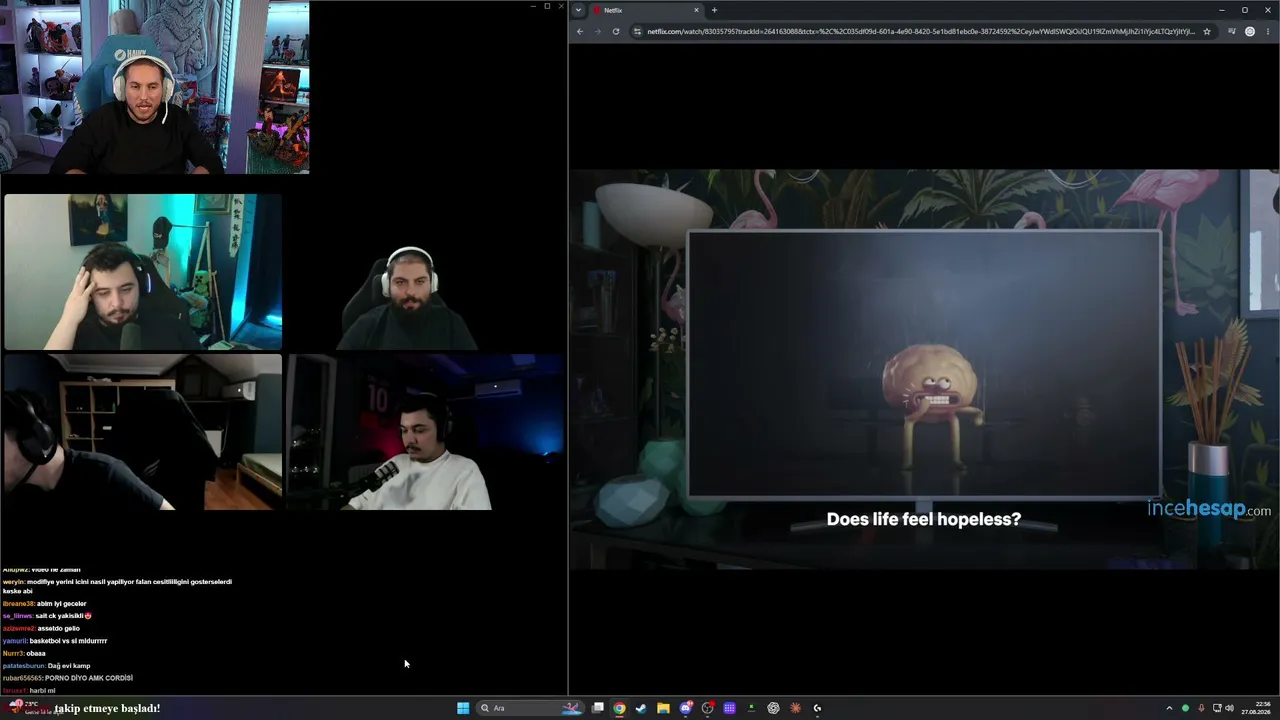
Task: Launch Steam from the taskbar
Action: click(641, 708)
